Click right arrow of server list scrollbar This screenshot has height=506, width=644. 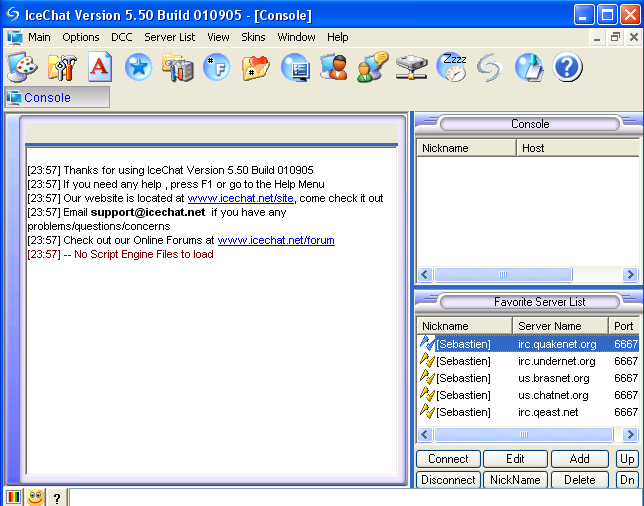tap(630, 434)
